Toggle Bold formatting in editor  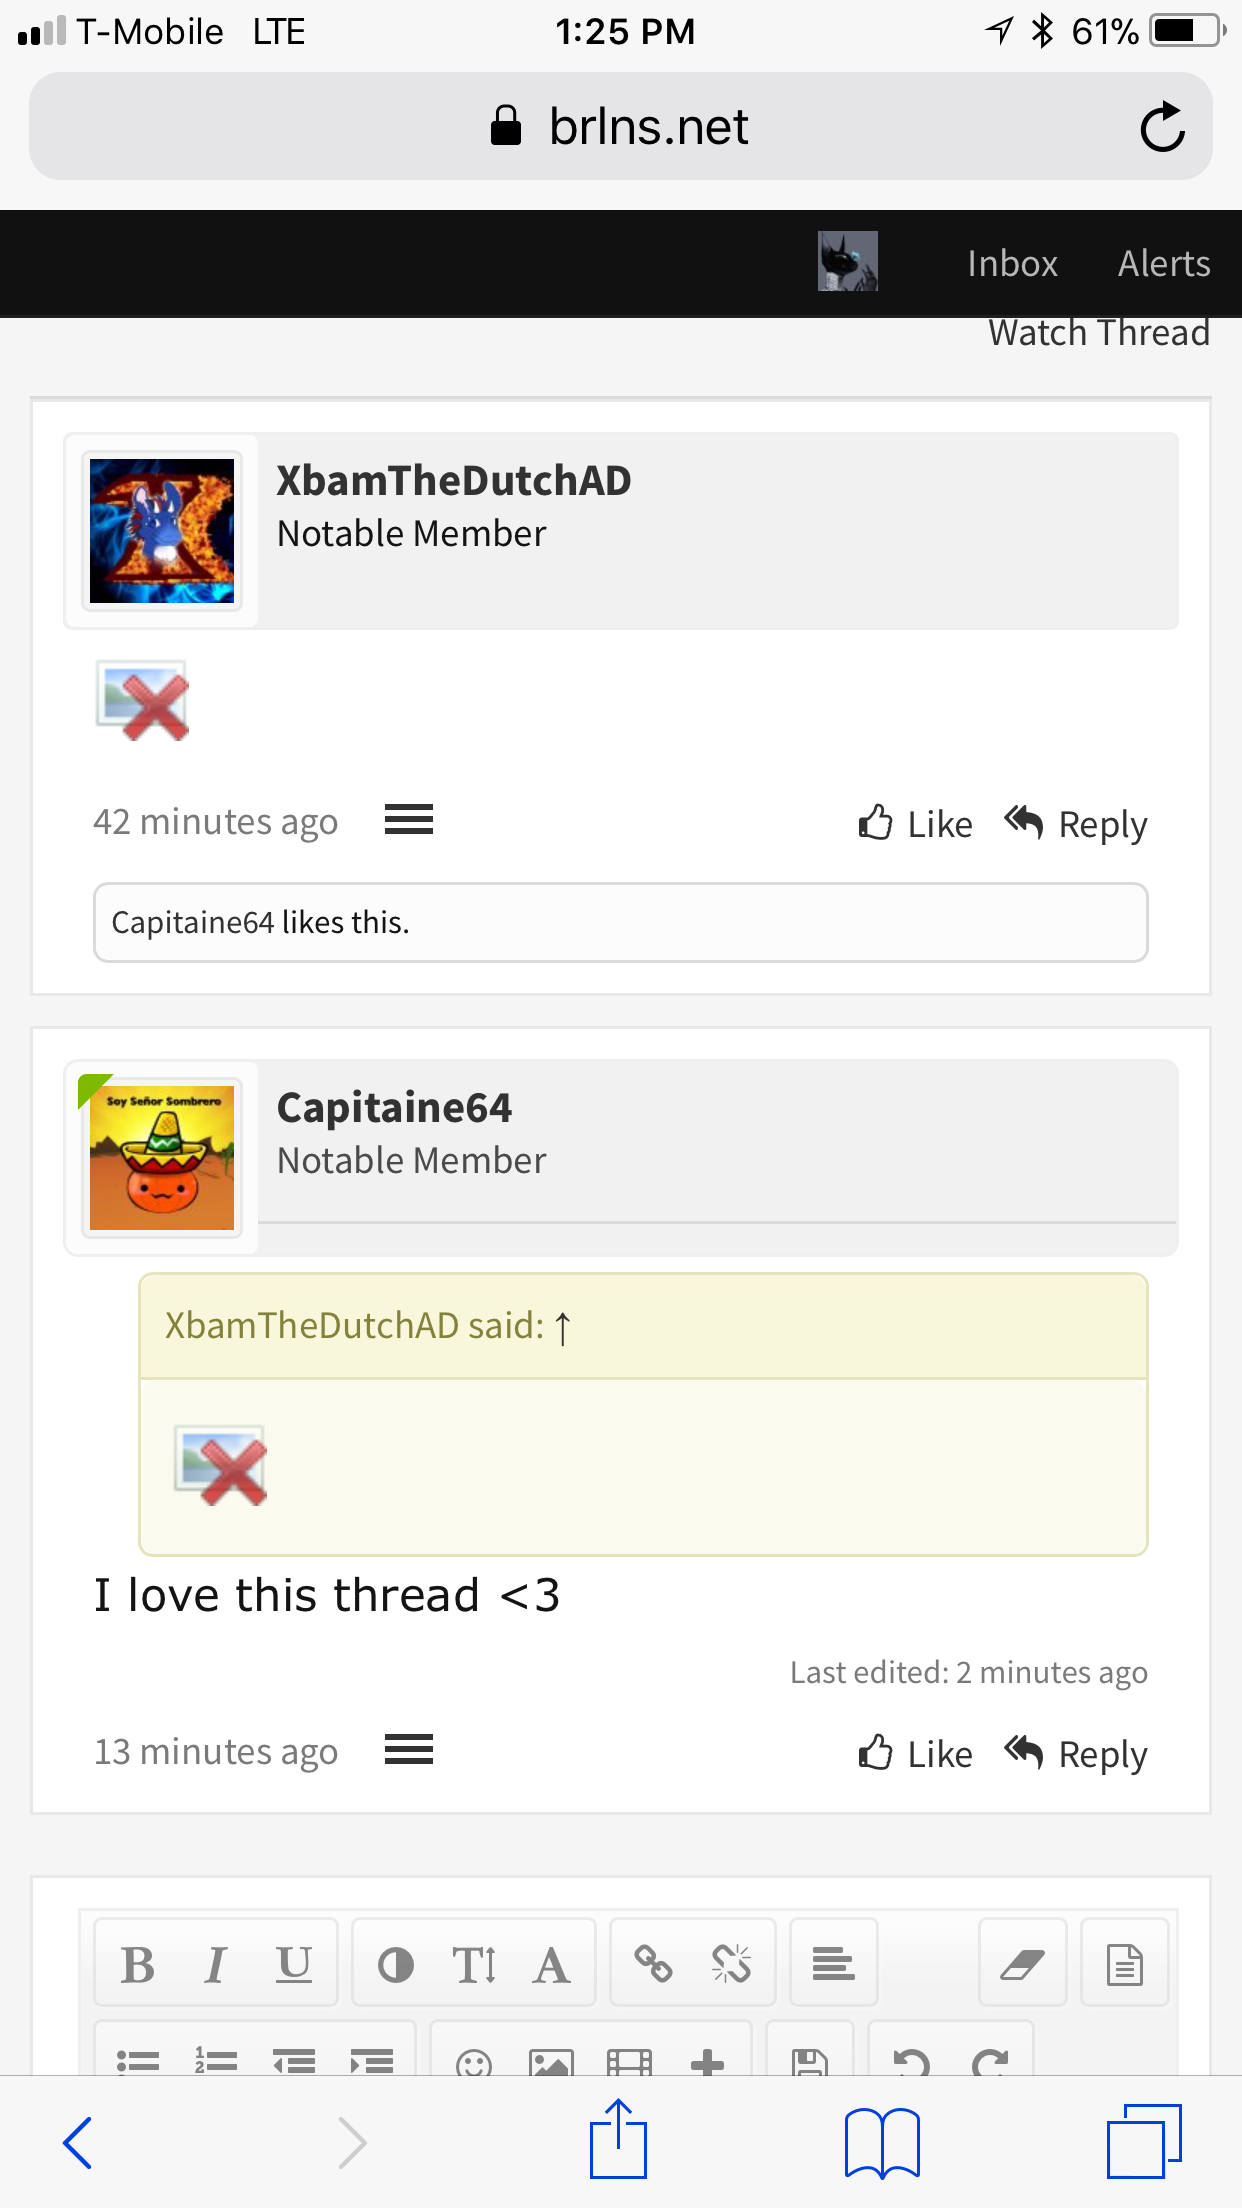click(138, 1965)
